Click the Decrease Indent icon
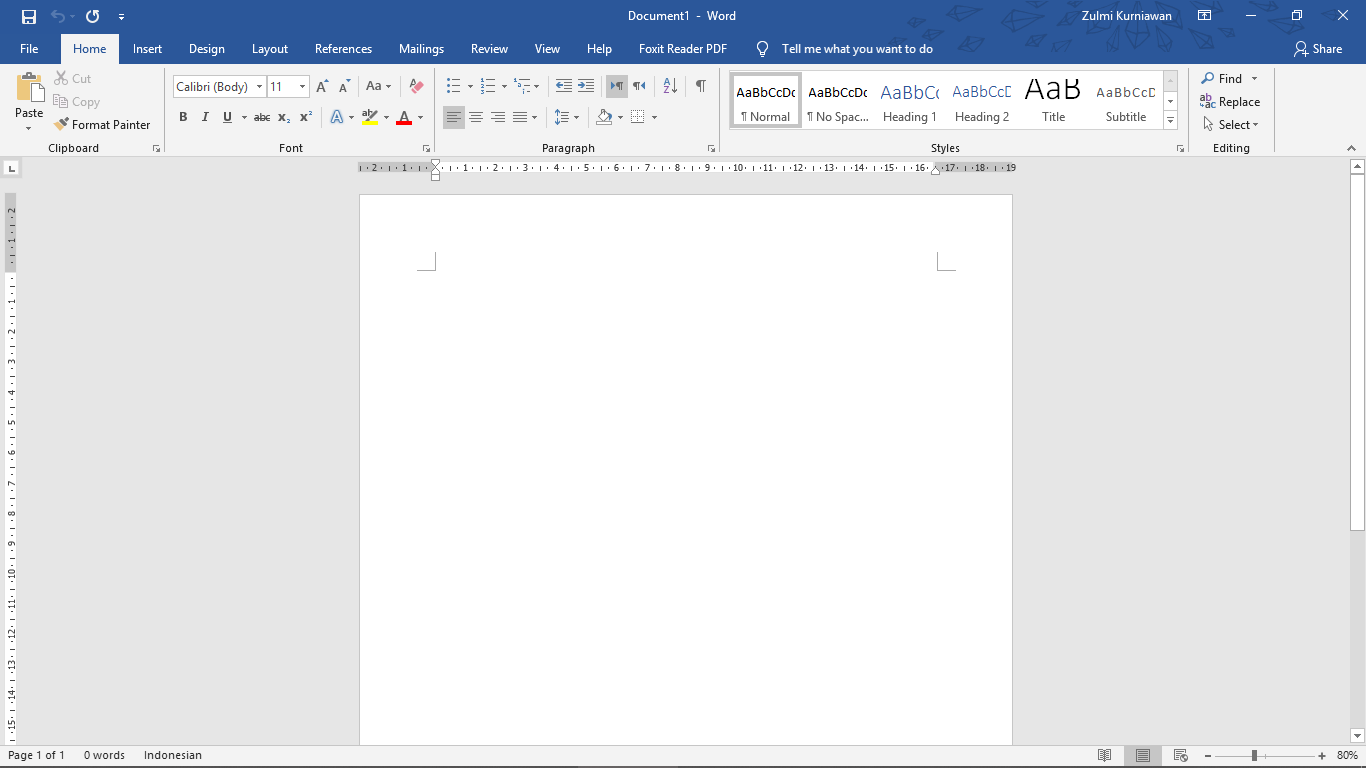This screenshot has height=768, width=1366. (564, 86)
